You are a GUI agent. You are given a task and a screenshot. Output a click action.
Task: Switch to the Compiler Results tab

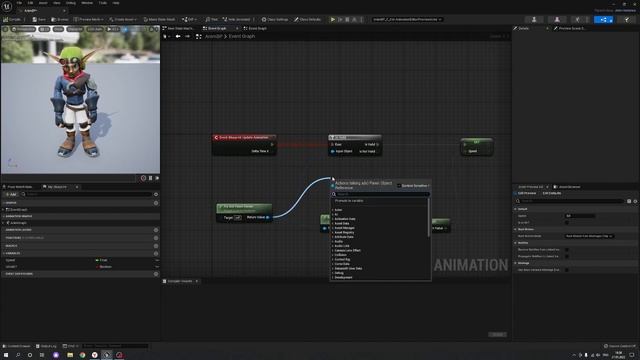click(180, 281)
